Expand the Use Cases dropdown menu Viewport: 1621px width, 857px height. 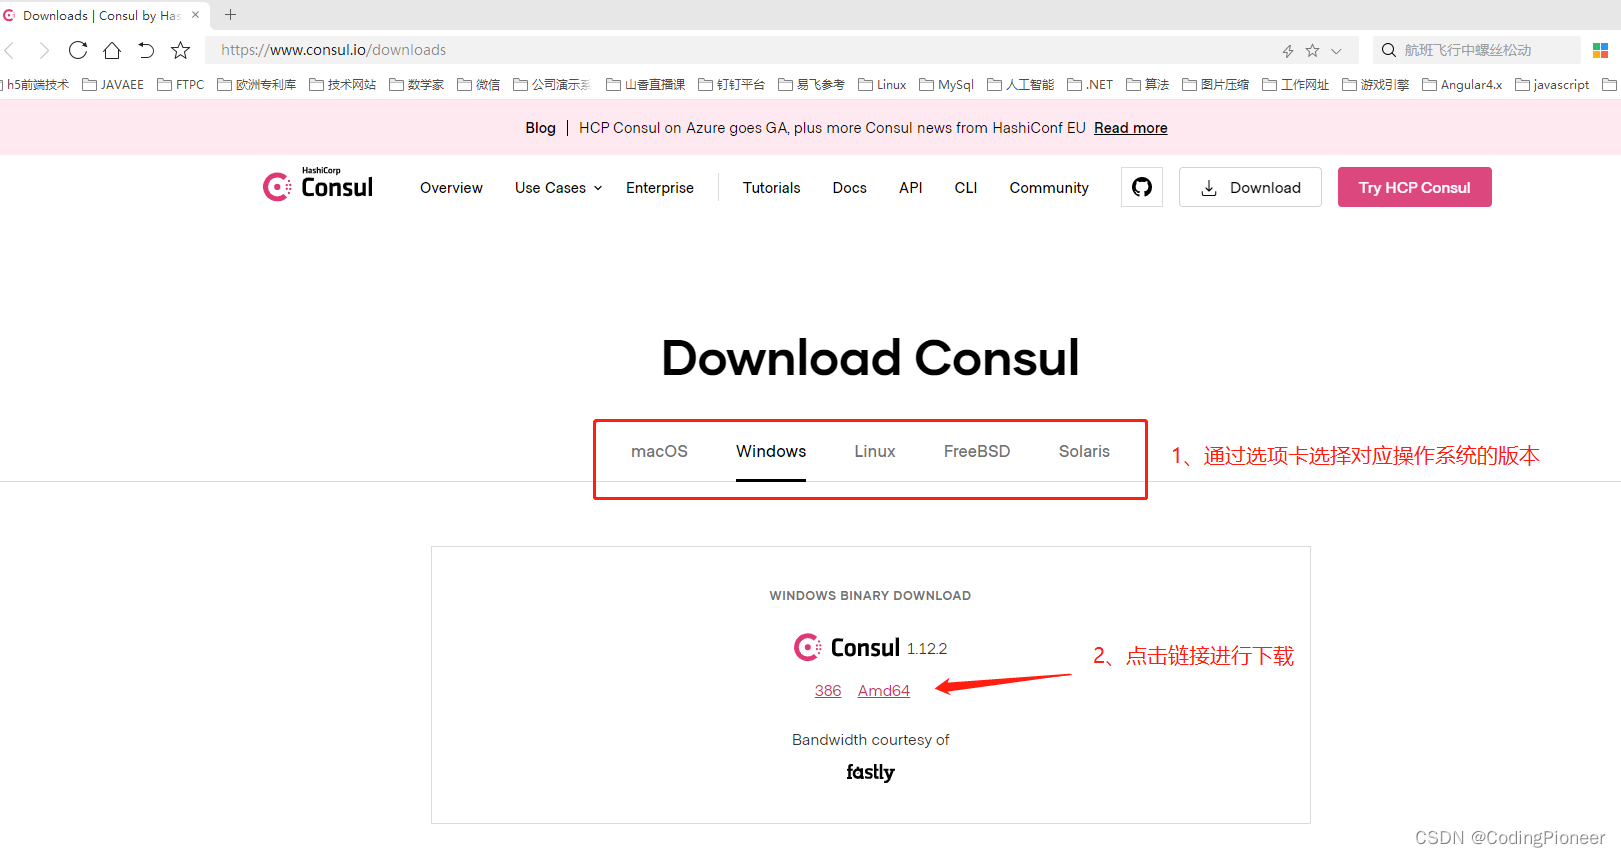pyautogui.click(x=558, y=188)
